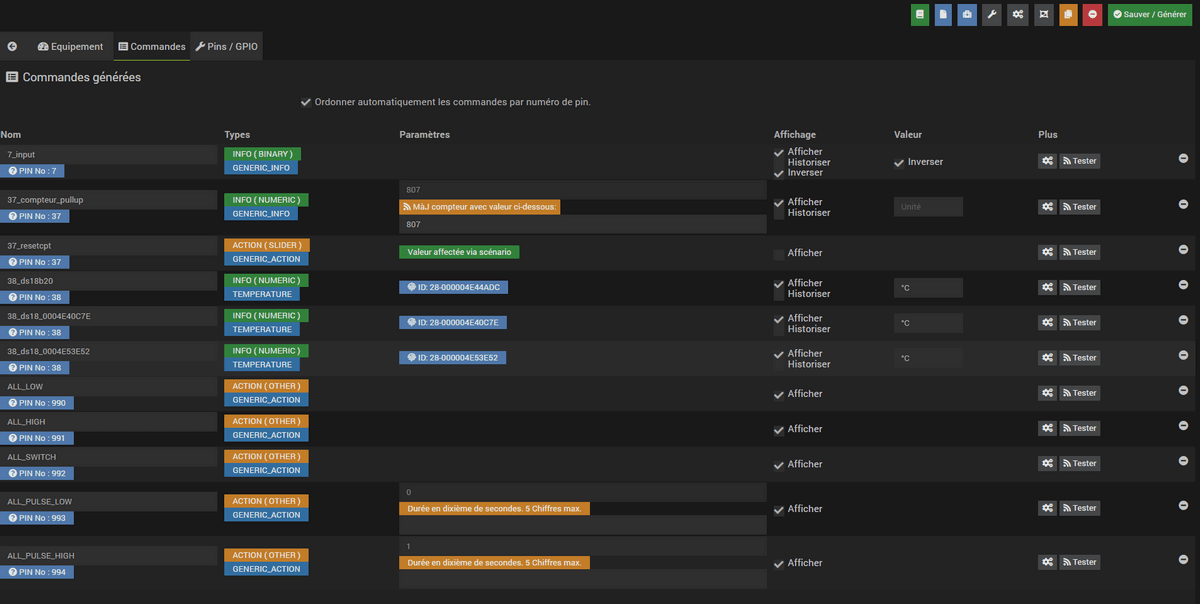1200x604 pixels.
Task: Enable Afficher checkbox for 37_resetcpt
Action: [x=779, y=254]
